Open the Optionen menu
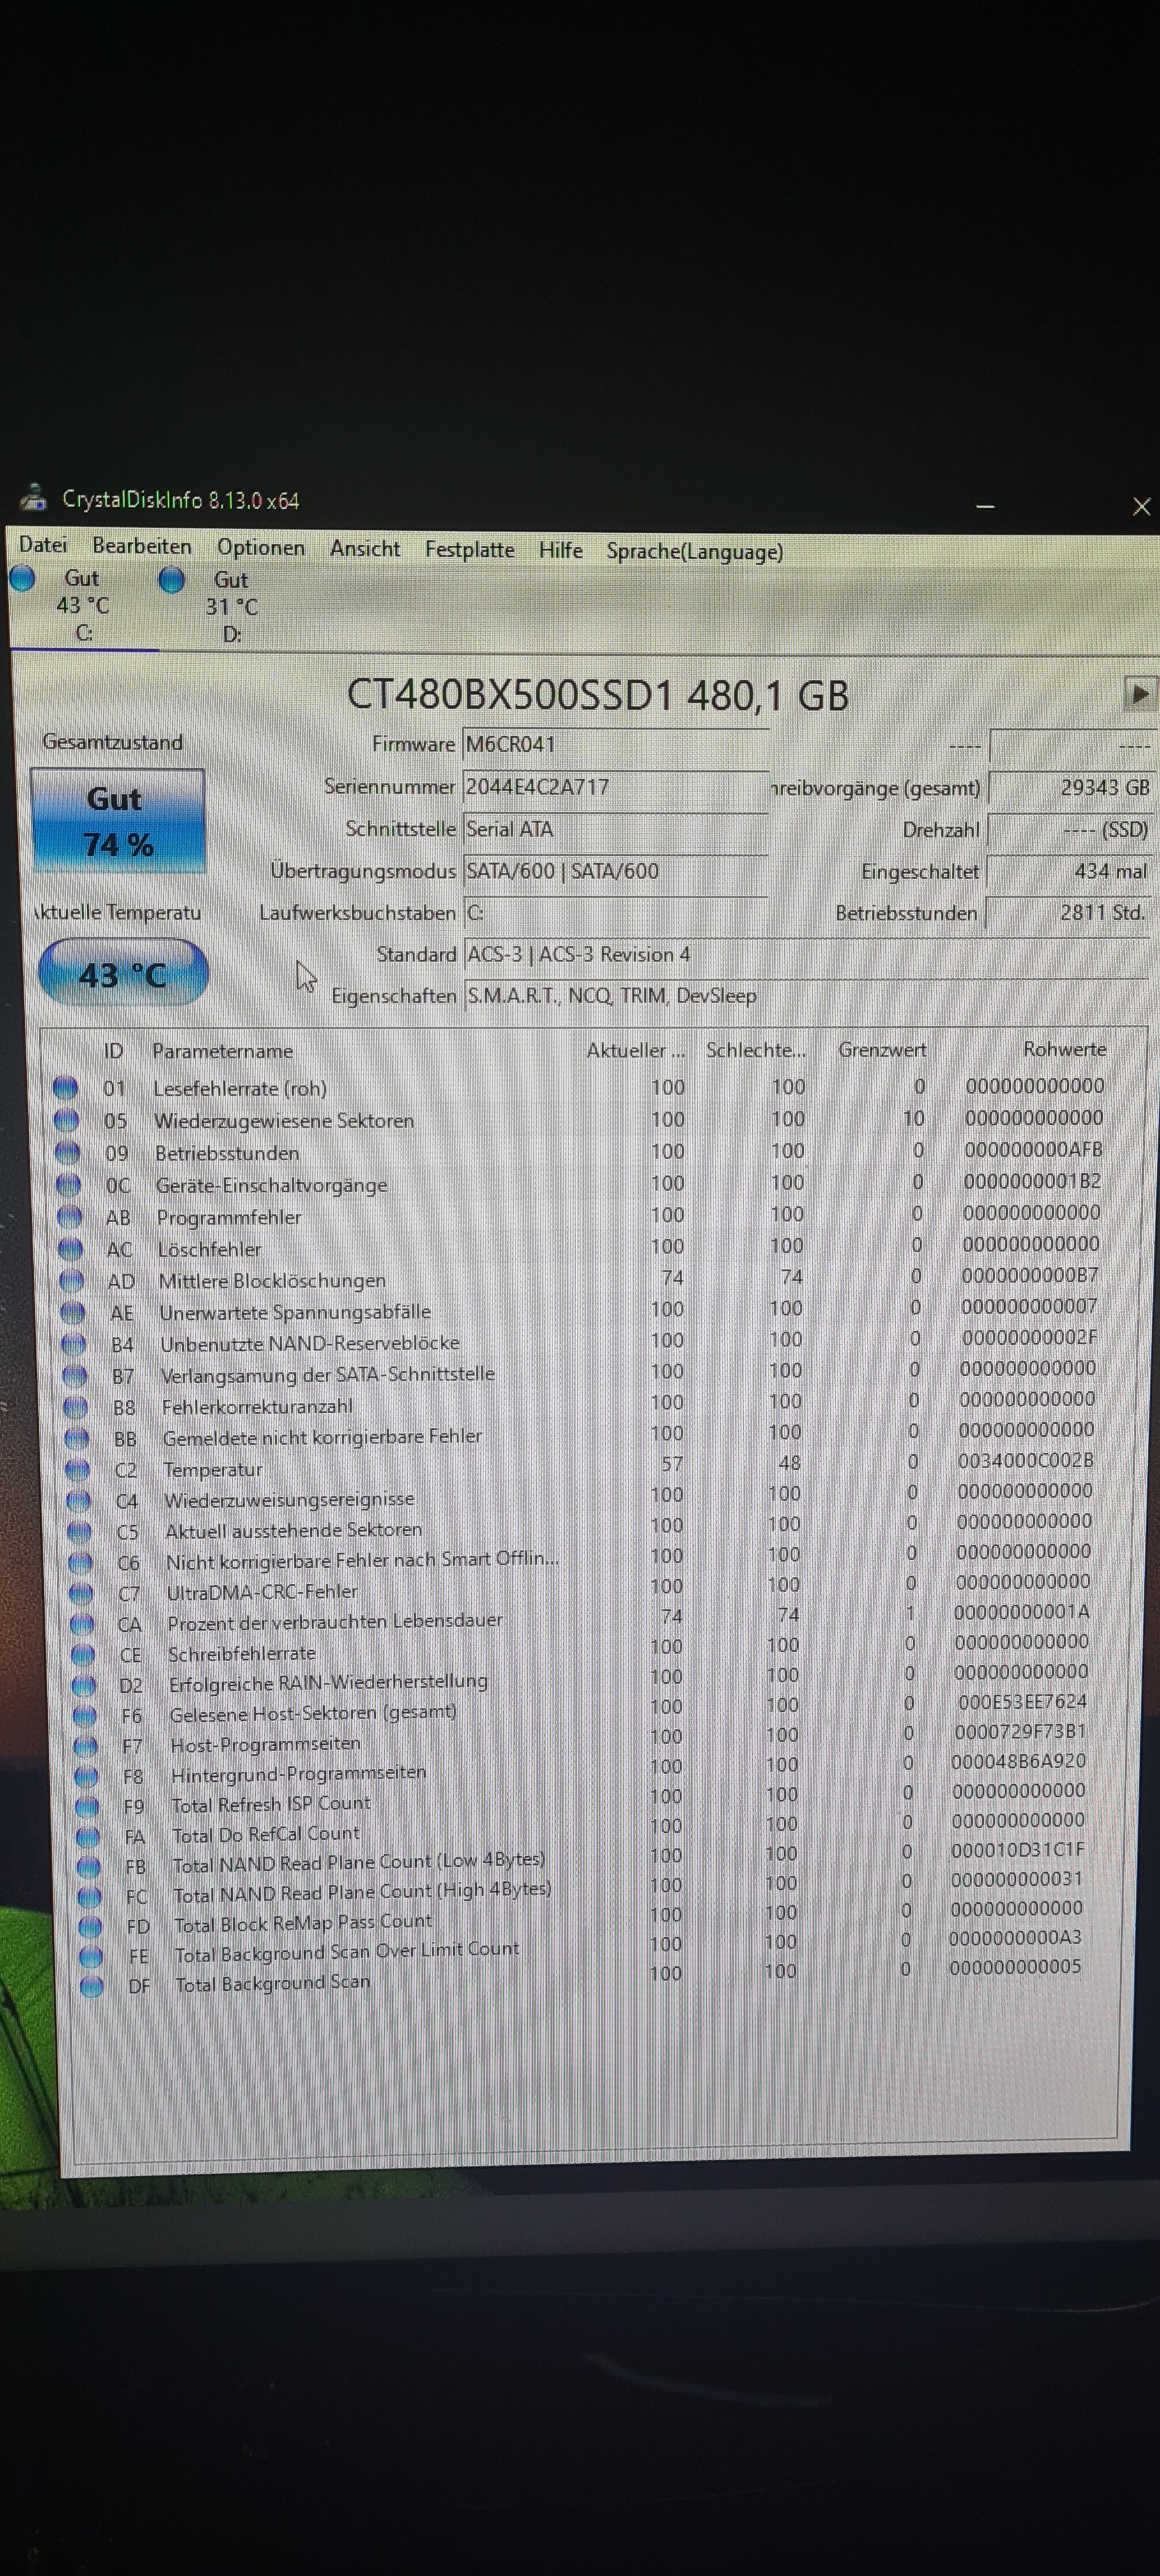Screen dimensions: 1160x2576 click(x=261, y=547)
